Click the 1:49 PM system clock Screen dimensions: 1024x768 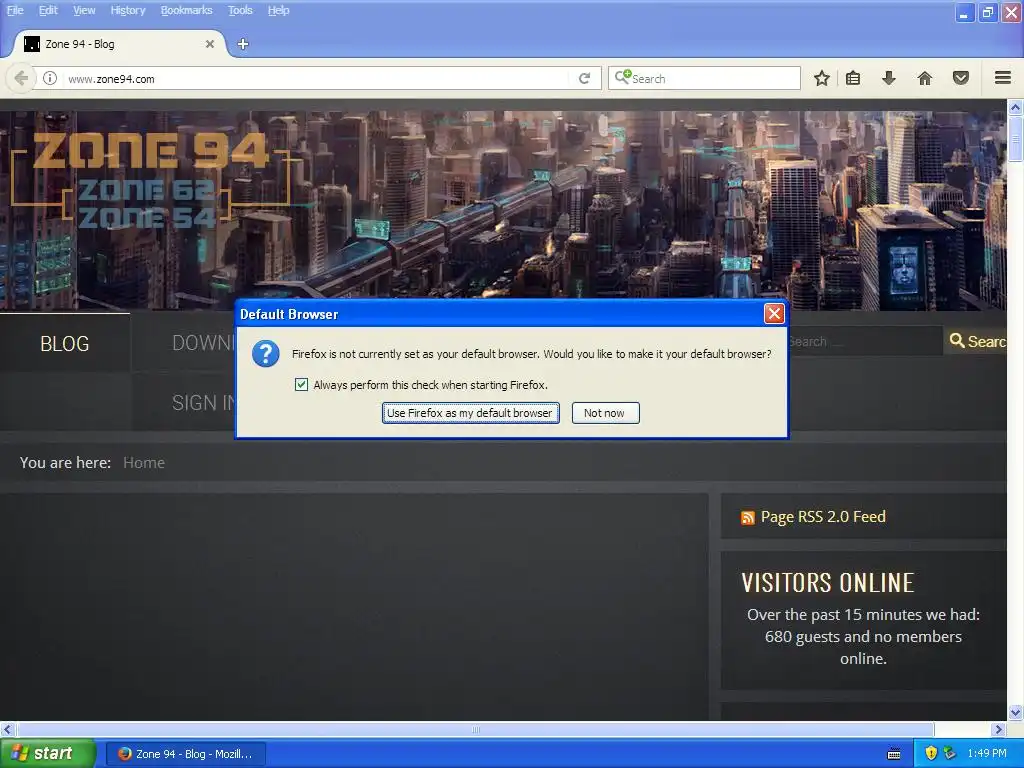pyautogui.click(x=987, y=753)
